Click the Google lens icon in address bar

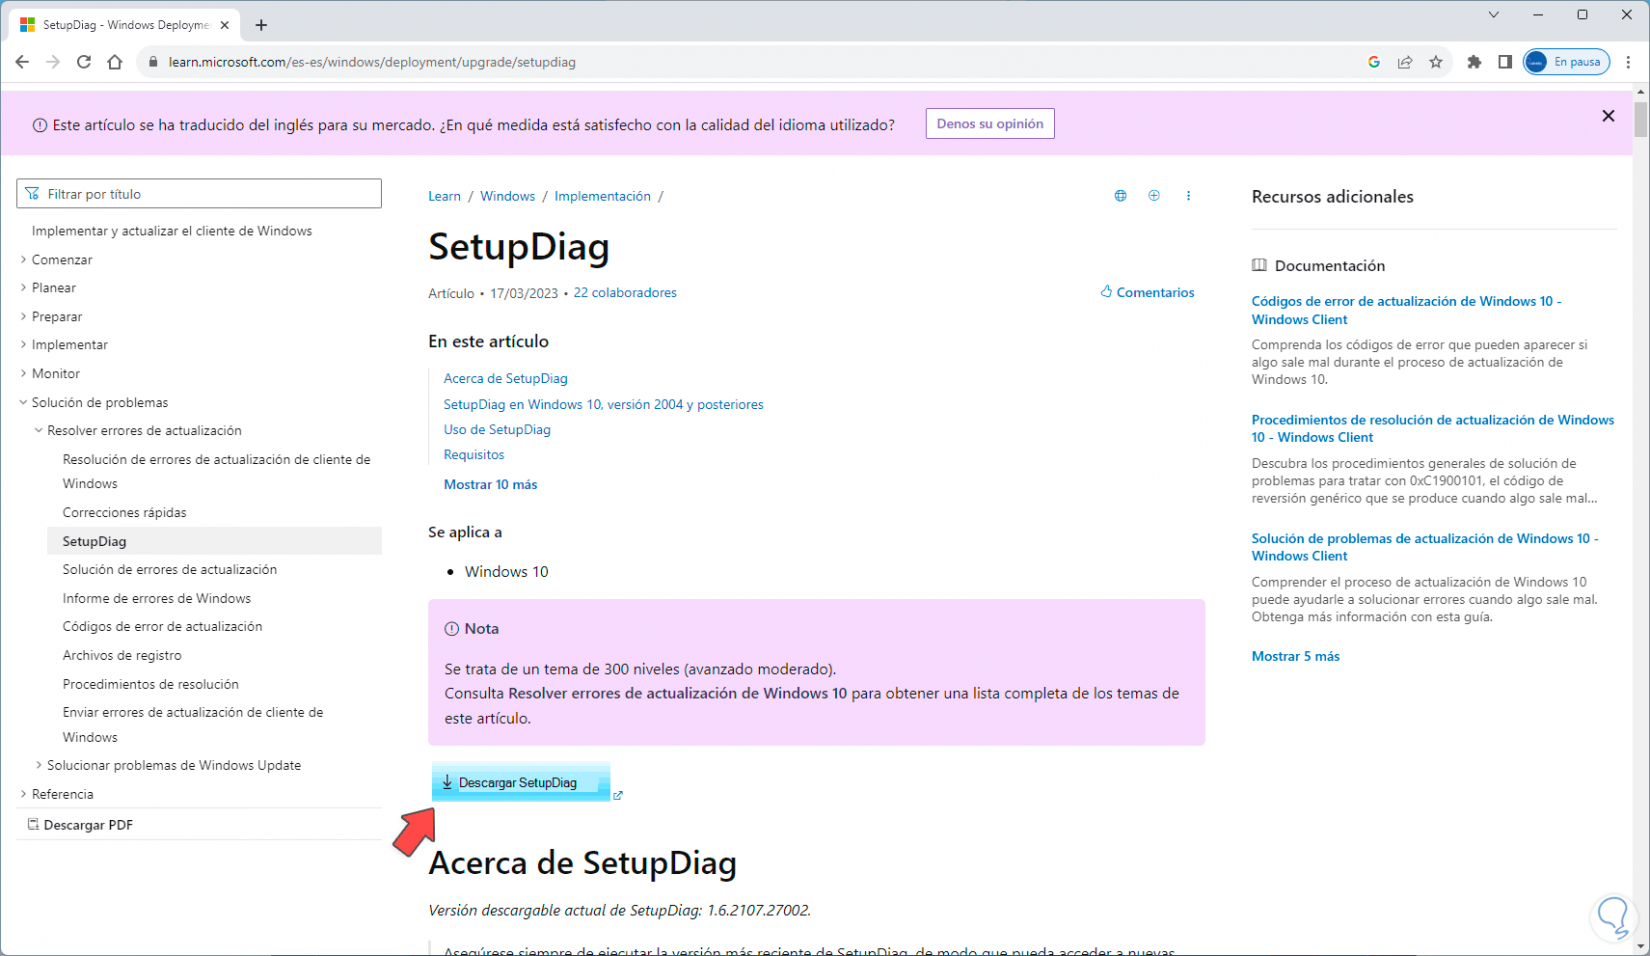[1374, 62]
